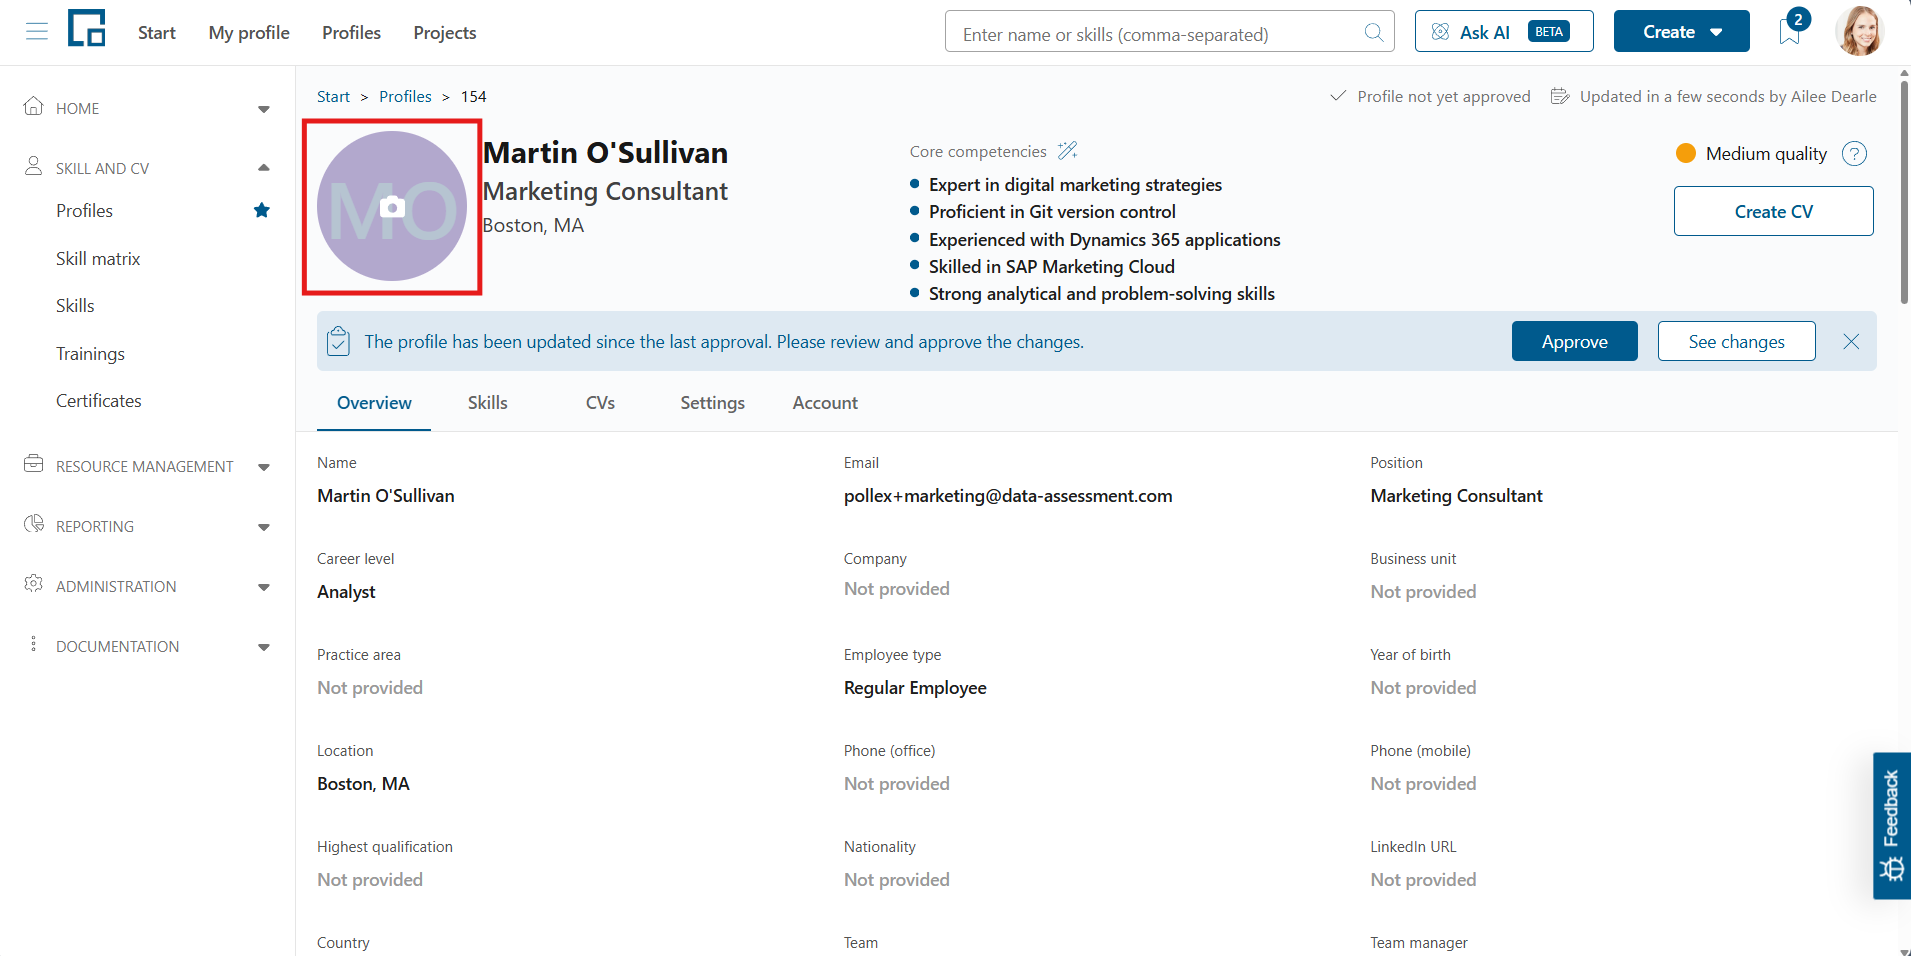Open the bookmark notifications icon
The image size is (1911, 956).
coord(1790,32)
